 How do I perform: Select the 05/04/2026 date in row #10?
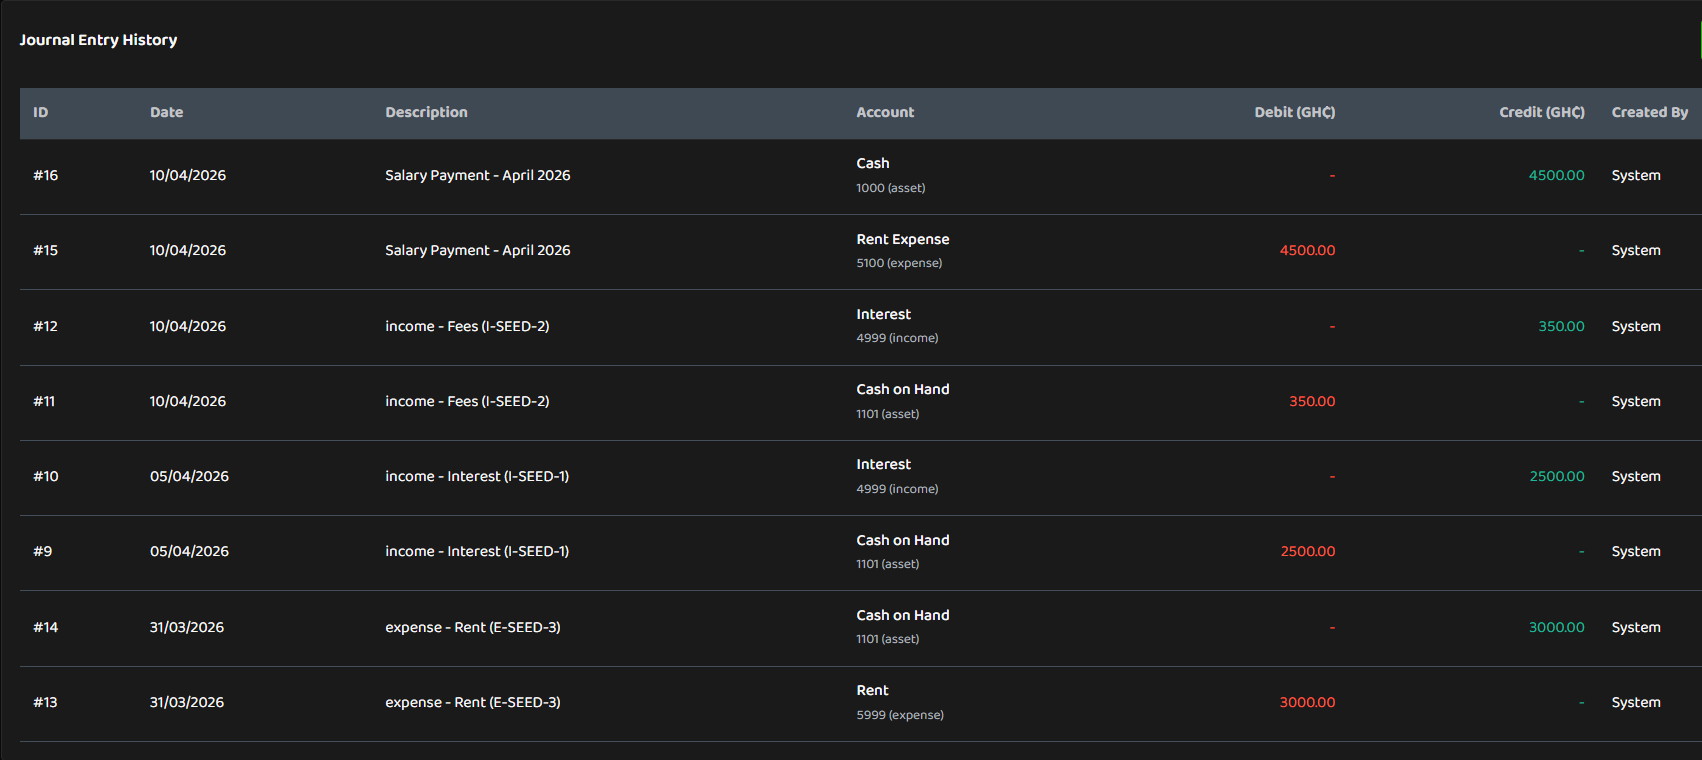click(189, 476)
